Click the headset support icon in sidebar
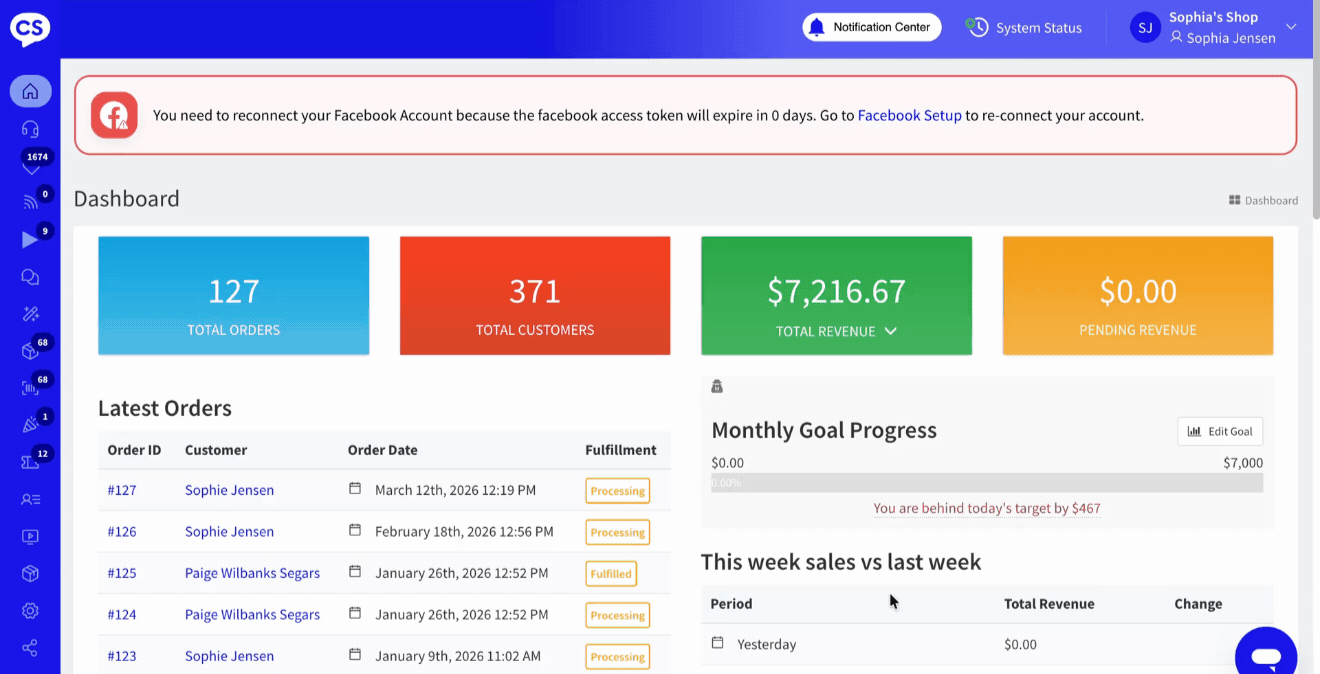Screen dimensions: 1320x674 point(30,129)
